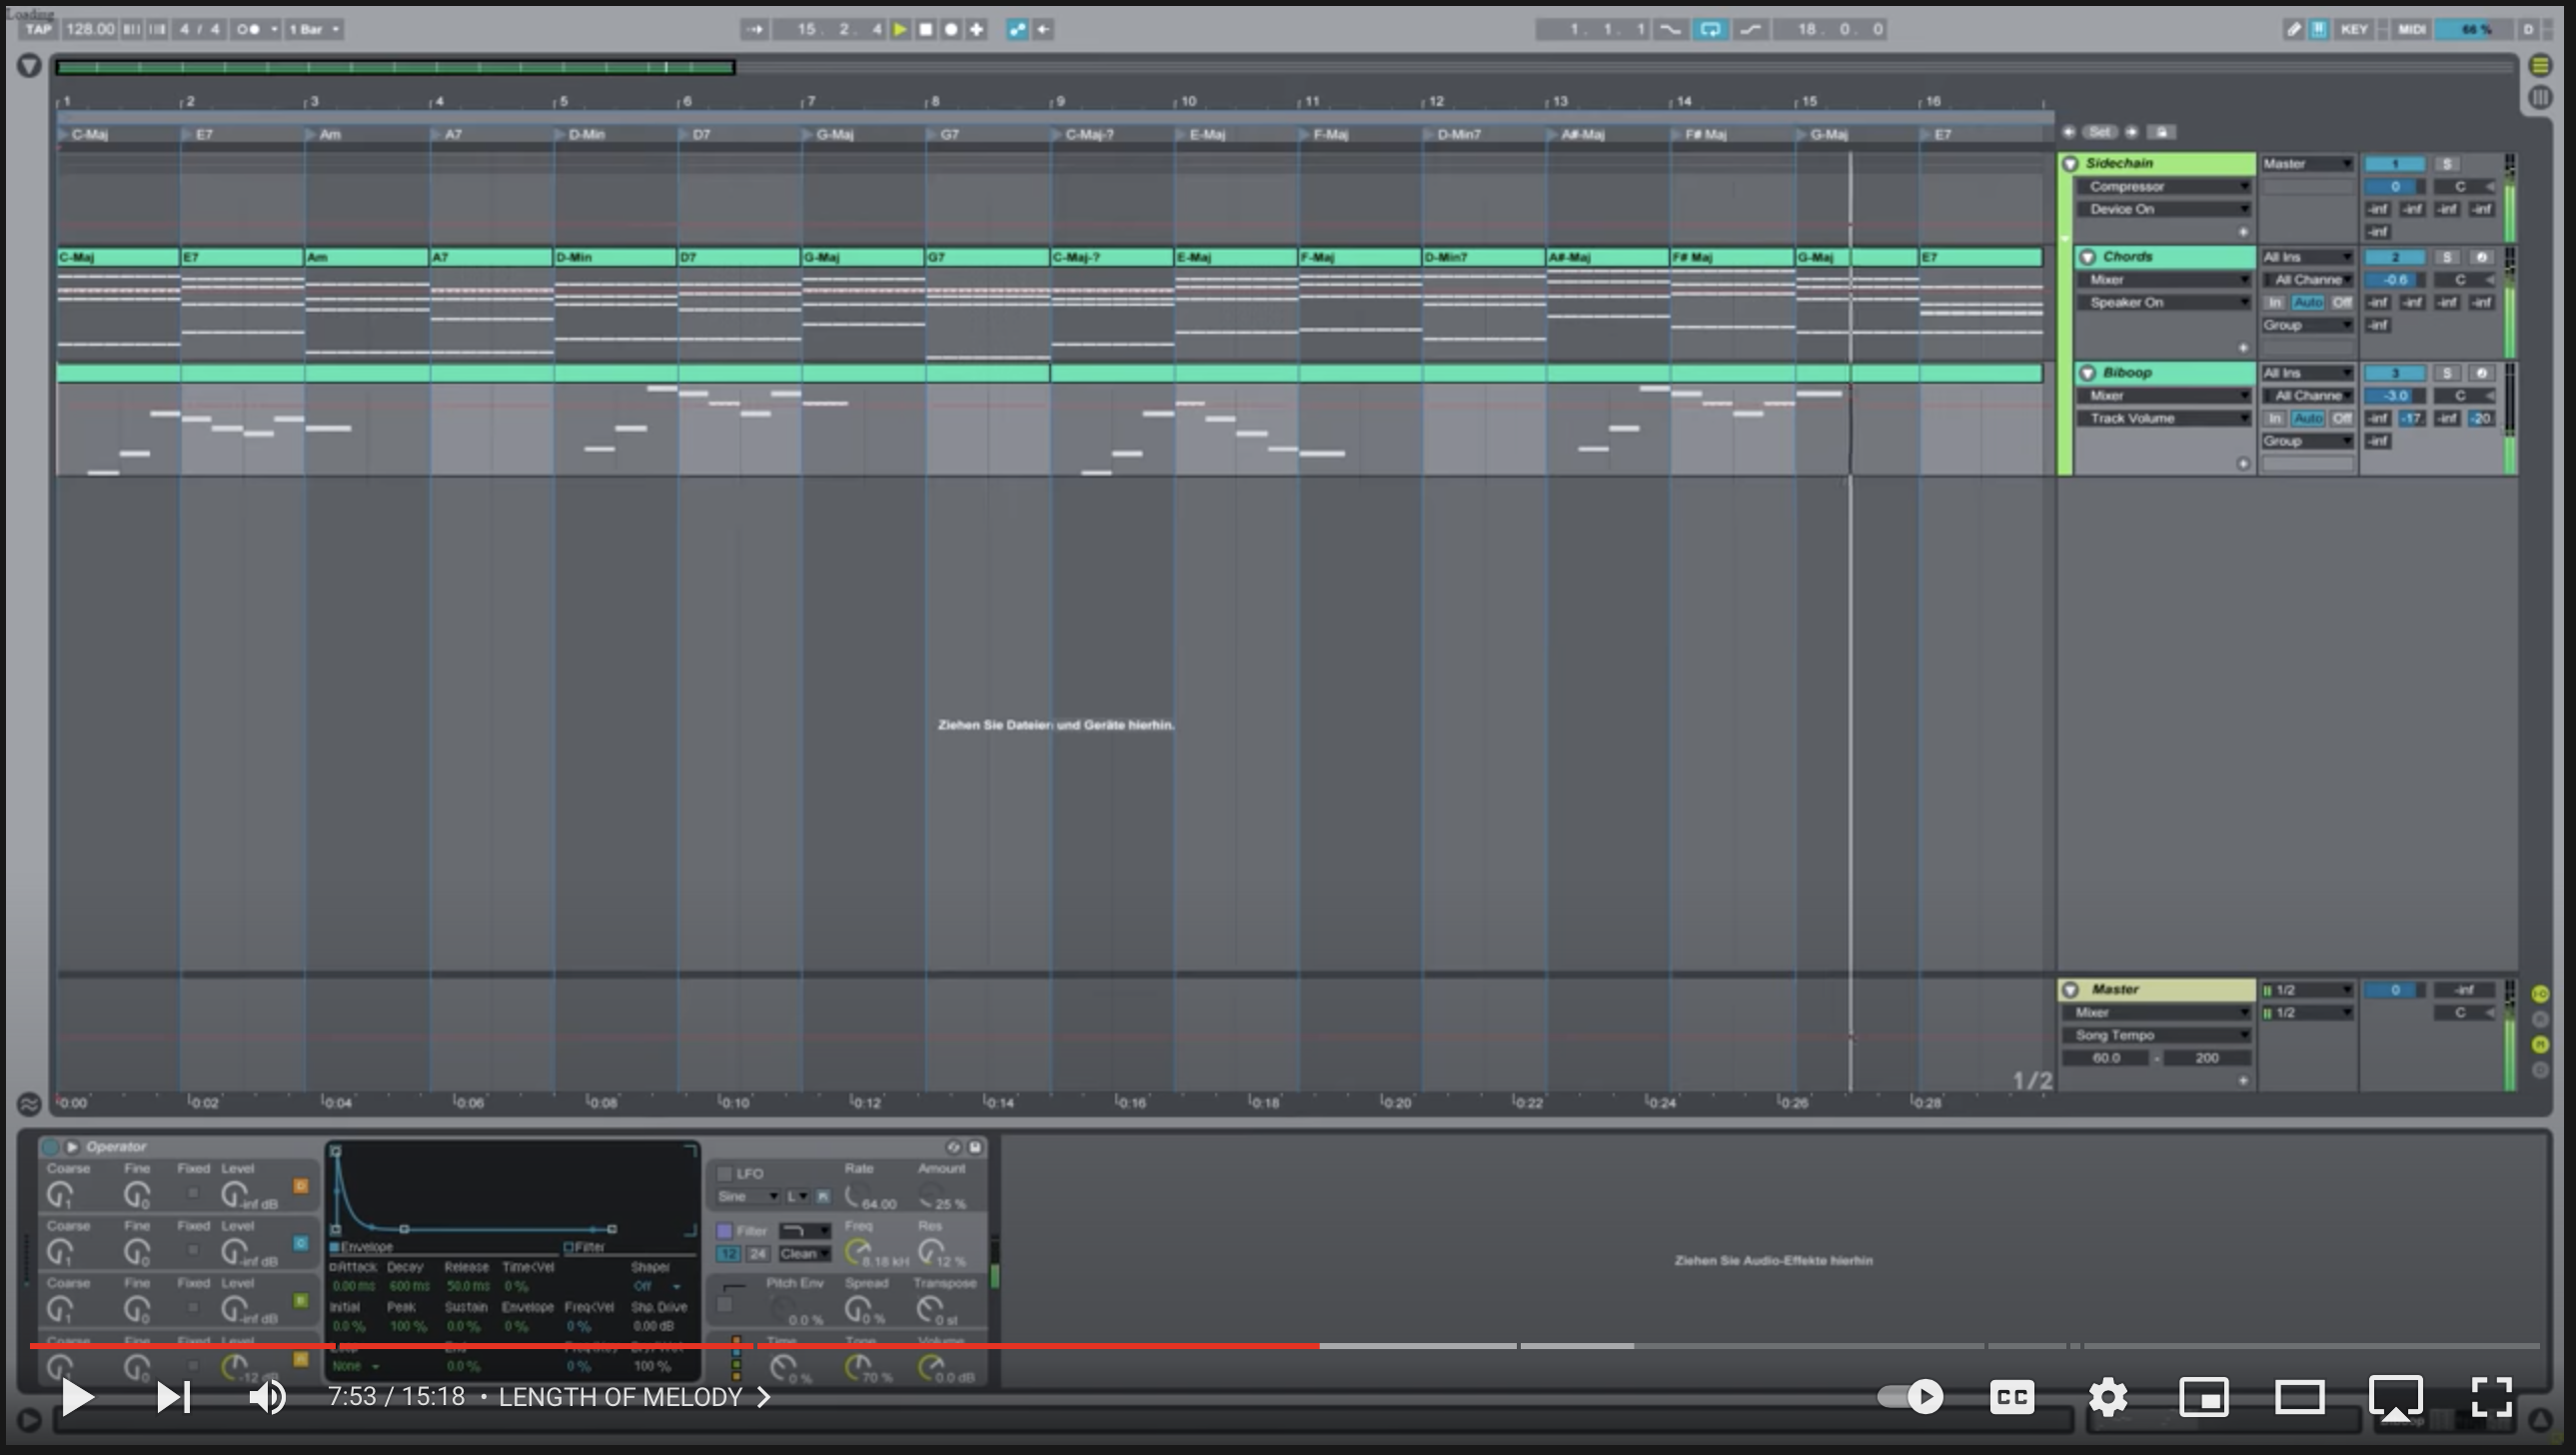Open the Sine LFO waveform dropdown
2576x1455 pixels.
pos(748,1196)
